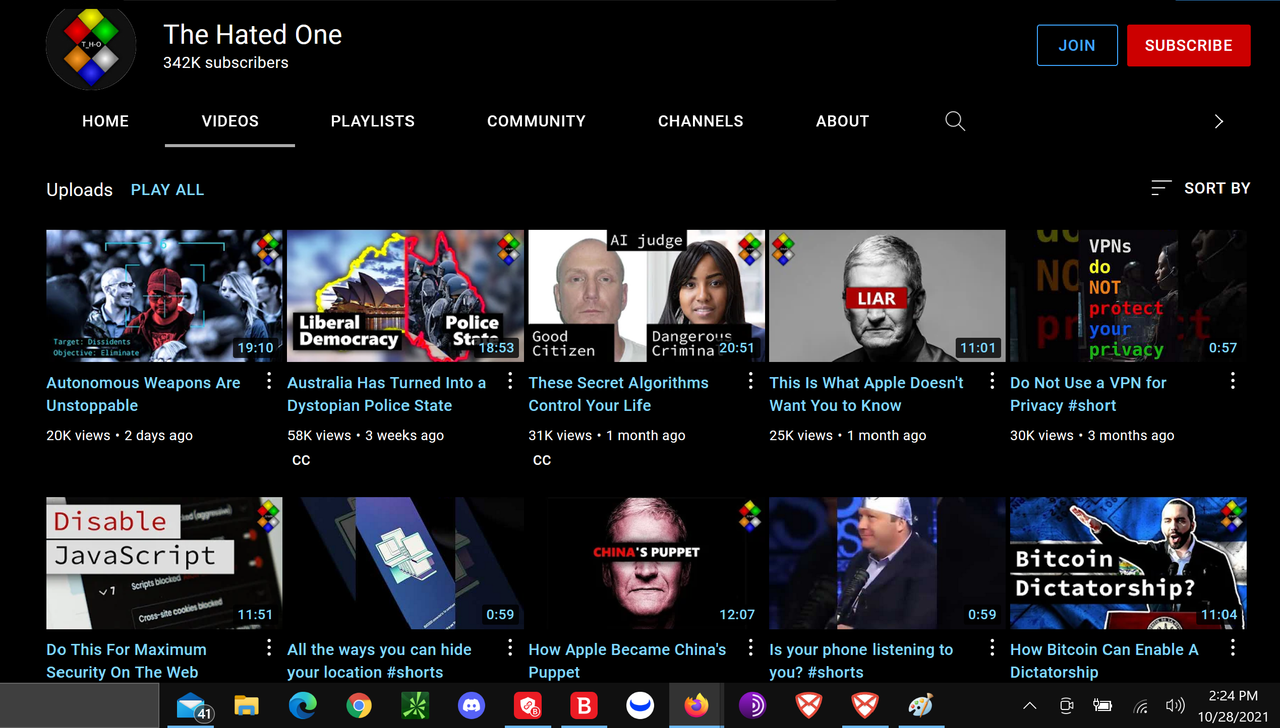1280x728 pixels.
Task: Open options menu for Australia Police State video
Action: [x=510, y=381]
